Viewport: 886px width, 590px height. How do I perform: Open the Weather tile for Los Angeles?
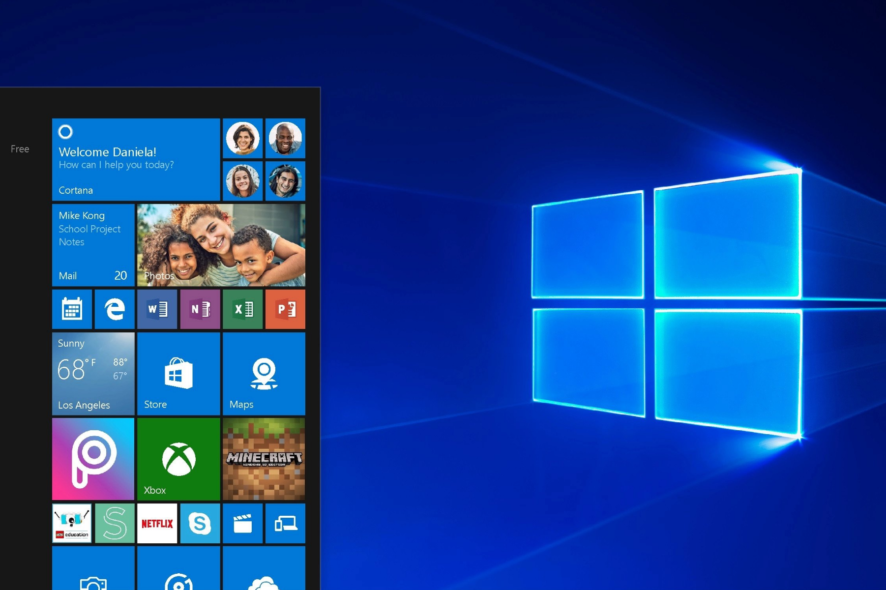tap(93, 374)
